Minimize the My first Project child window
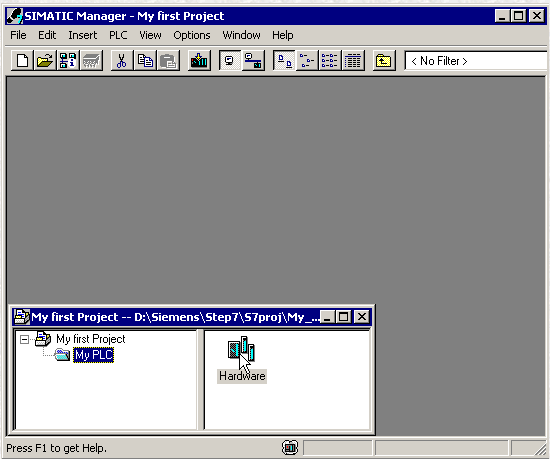Screen dimensions: 550x459 [x=327, y=317]
